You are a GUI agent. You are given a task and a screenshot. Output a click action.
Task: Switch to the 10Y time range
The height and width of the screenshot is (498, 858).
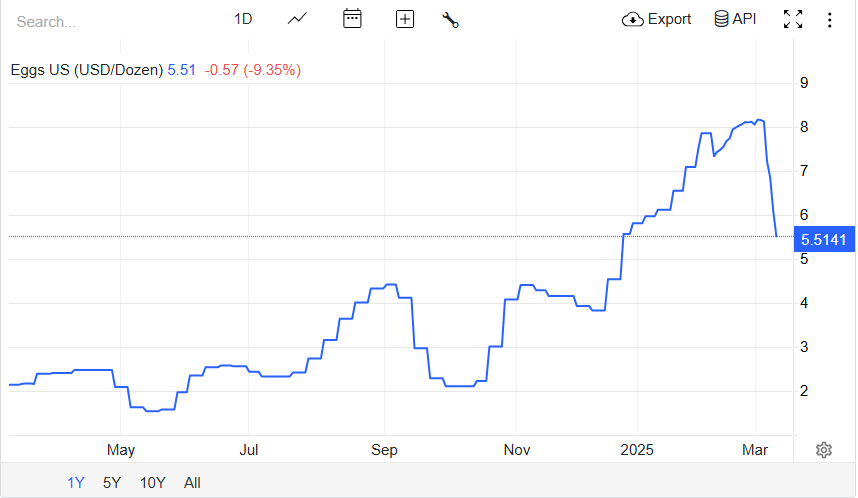[x=152, y=483]
